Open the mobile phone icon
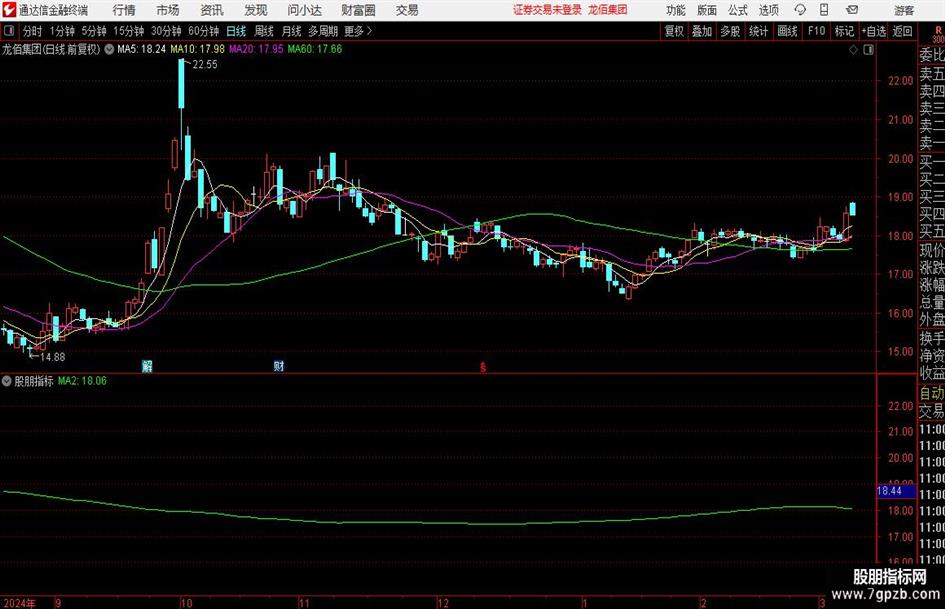This screenshot has width=945, height=609. (824, 10)
